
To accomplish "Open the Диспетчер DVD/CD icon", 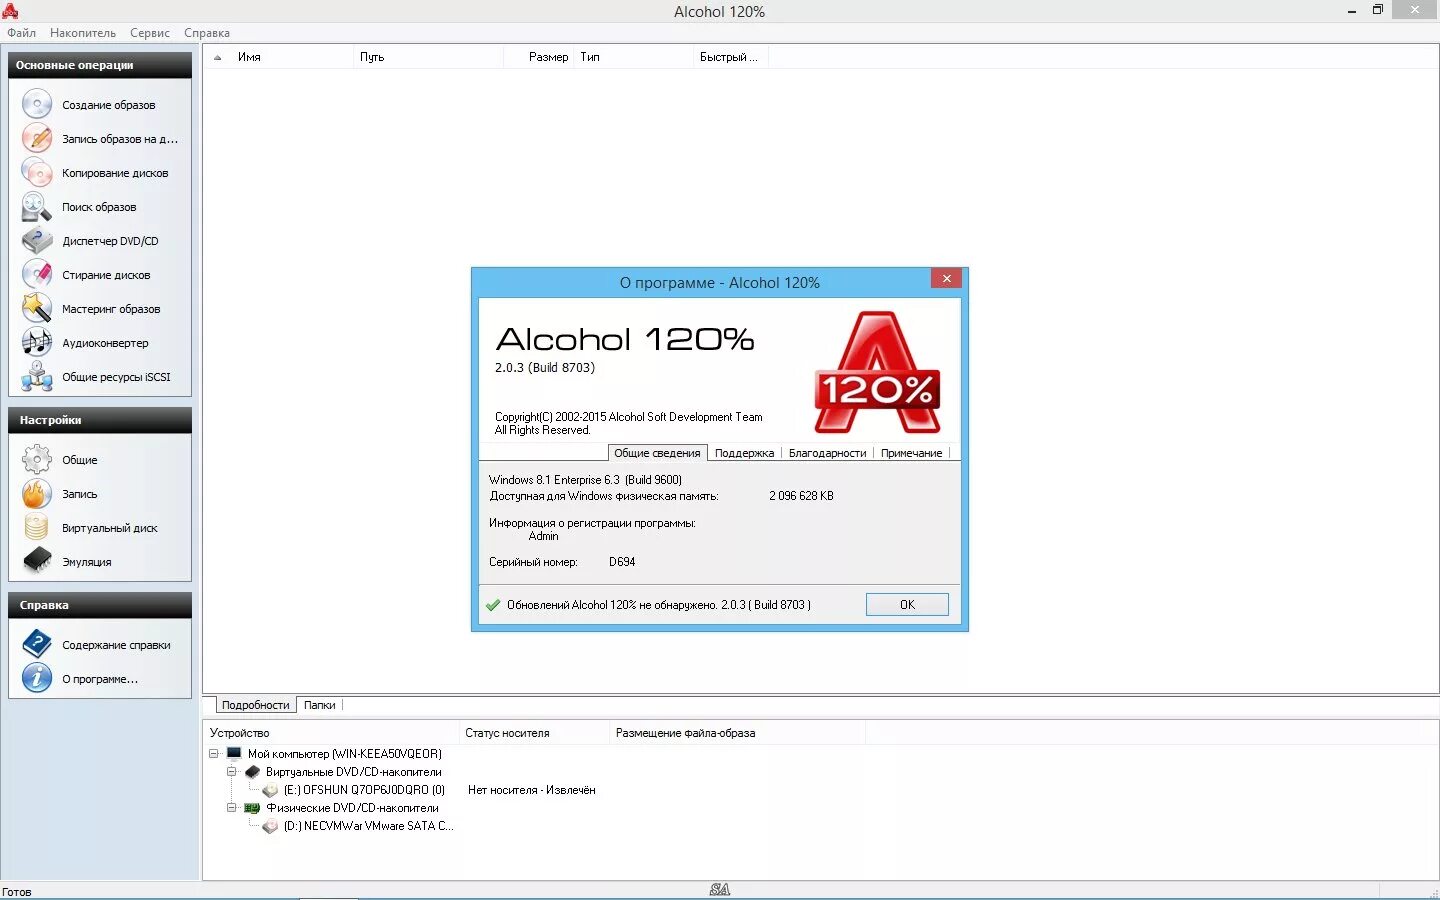I will [37, 240].
